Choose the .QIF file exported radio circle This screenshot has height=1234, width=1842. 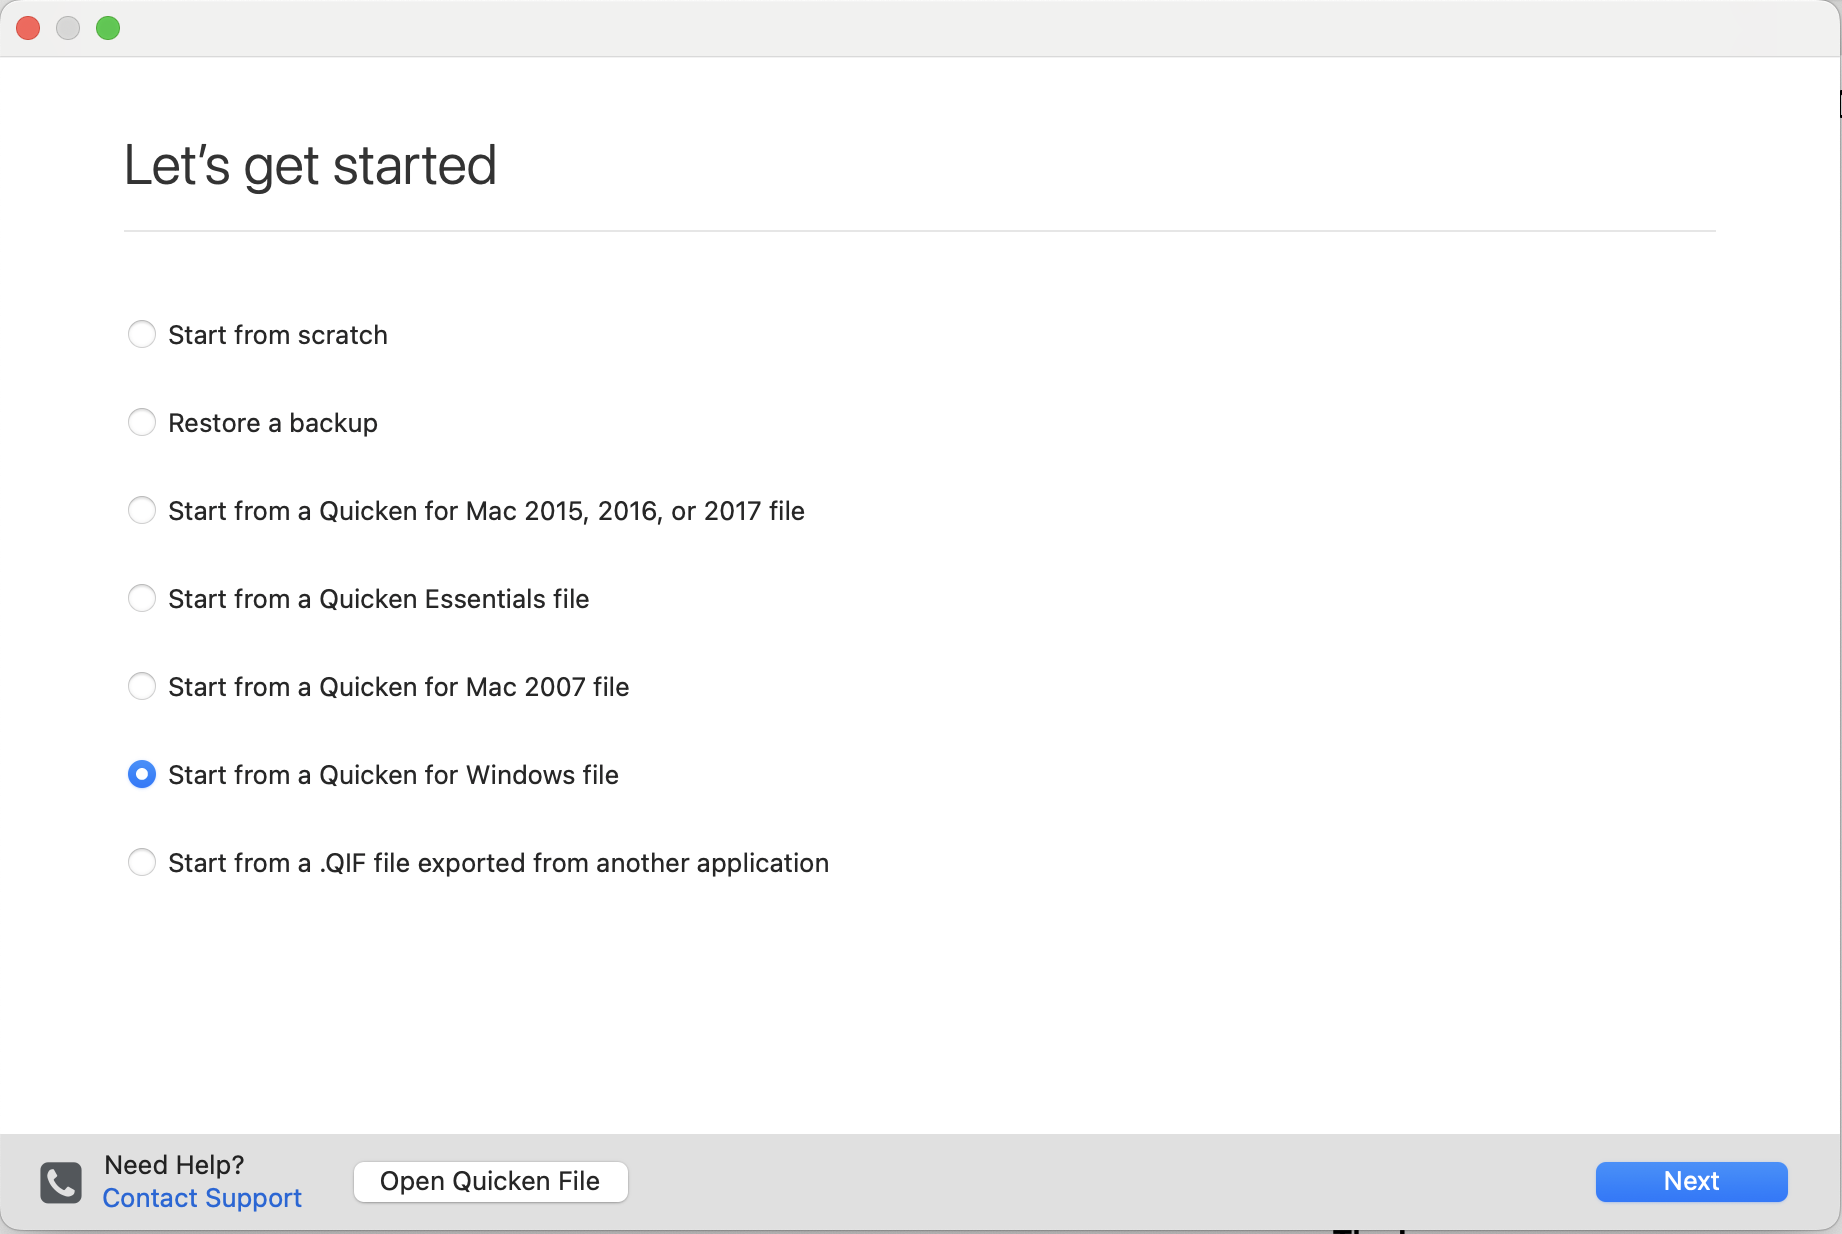tap(142, 862)
